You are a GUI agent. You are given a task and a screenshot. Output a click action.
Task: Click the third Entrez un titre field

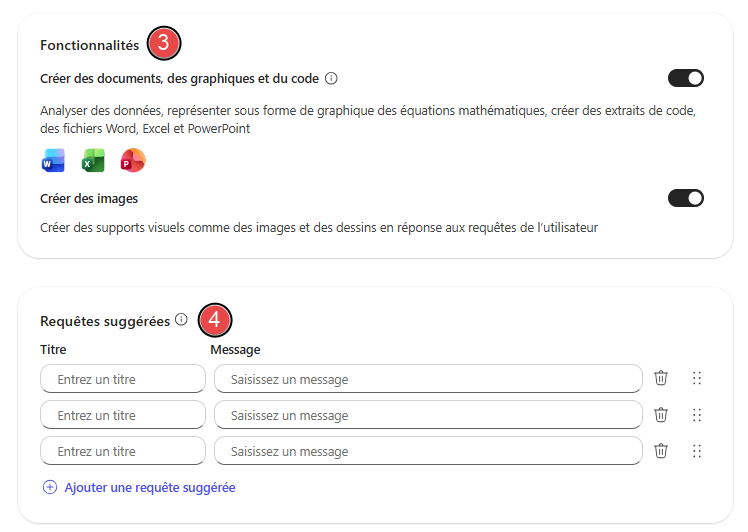[123, 451]
